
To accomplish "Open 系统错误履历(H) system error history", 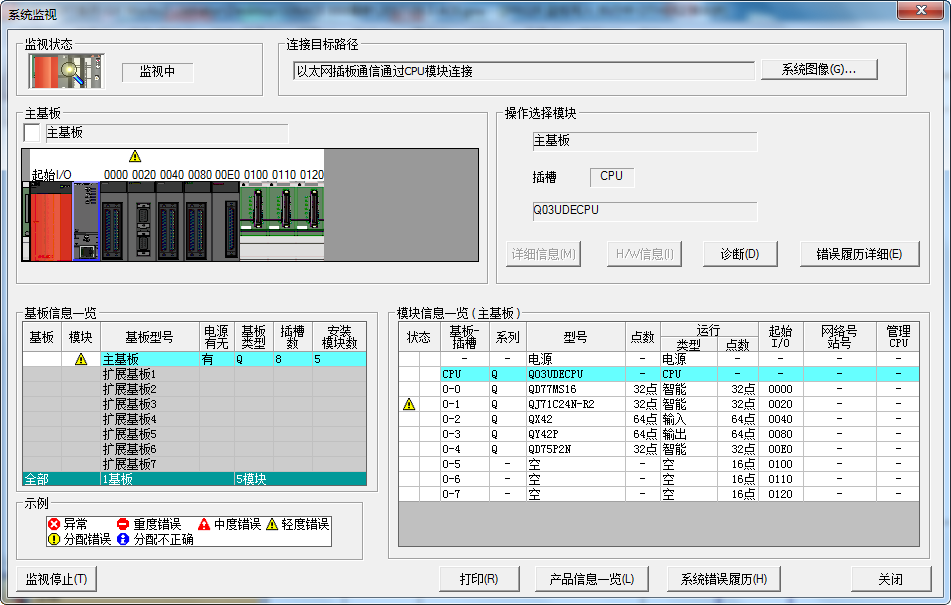I will (723, 579).
